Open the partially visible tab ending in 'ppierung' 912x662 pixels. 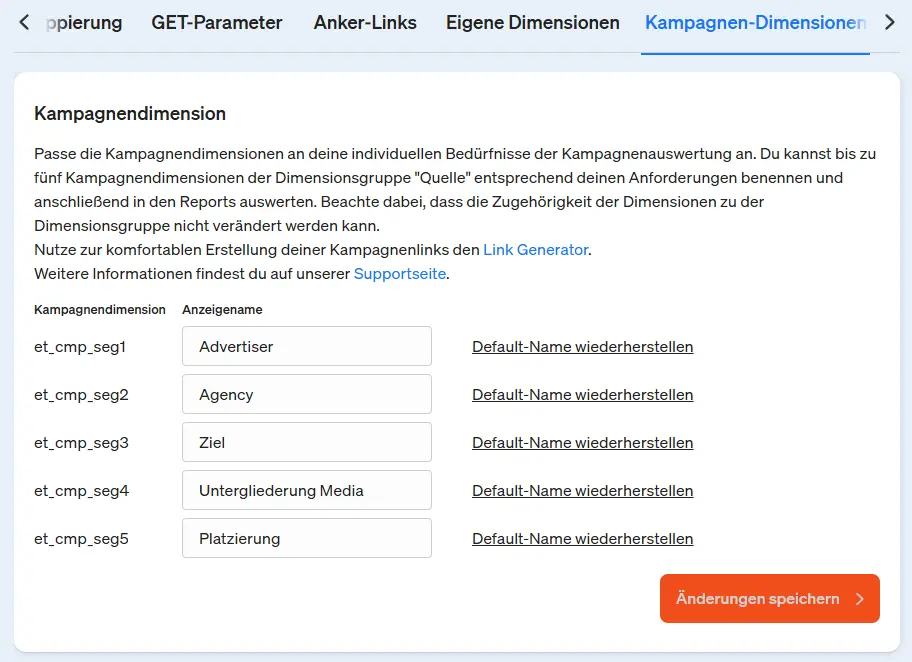(86, 22)
